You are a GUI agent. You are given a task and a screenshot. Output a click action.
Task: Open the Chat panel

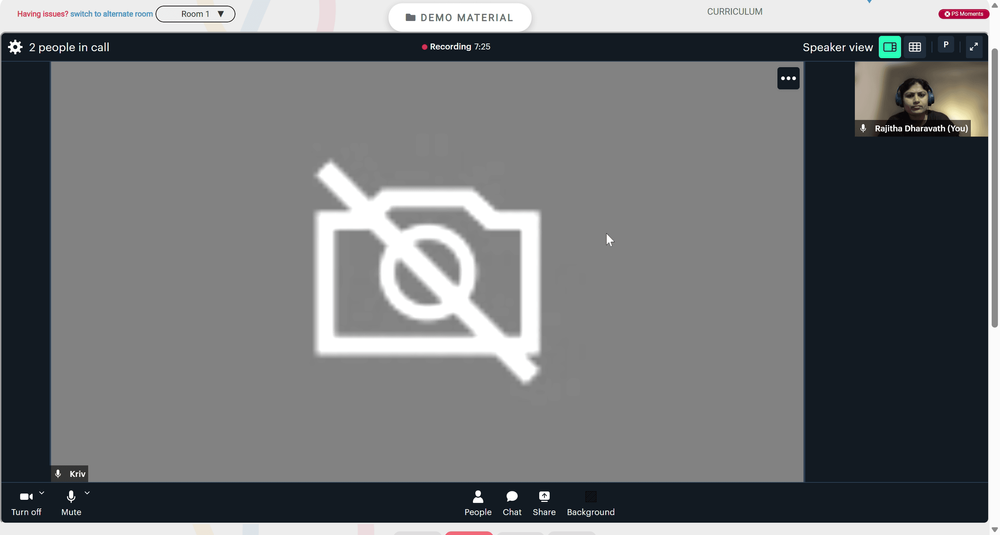[511, 503]
